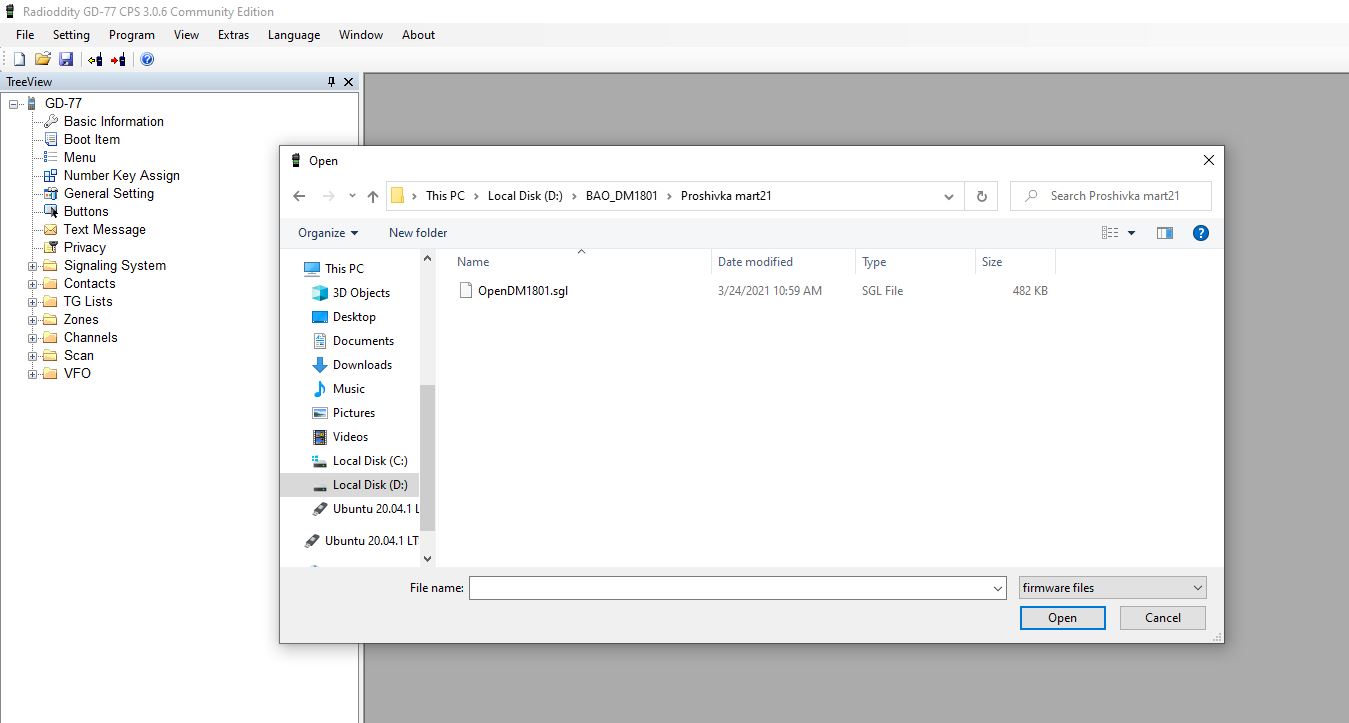The image size is (1349, 723).
Task: Select Local Disk (D:) in navigation pane
Action: tap(350, 485)
